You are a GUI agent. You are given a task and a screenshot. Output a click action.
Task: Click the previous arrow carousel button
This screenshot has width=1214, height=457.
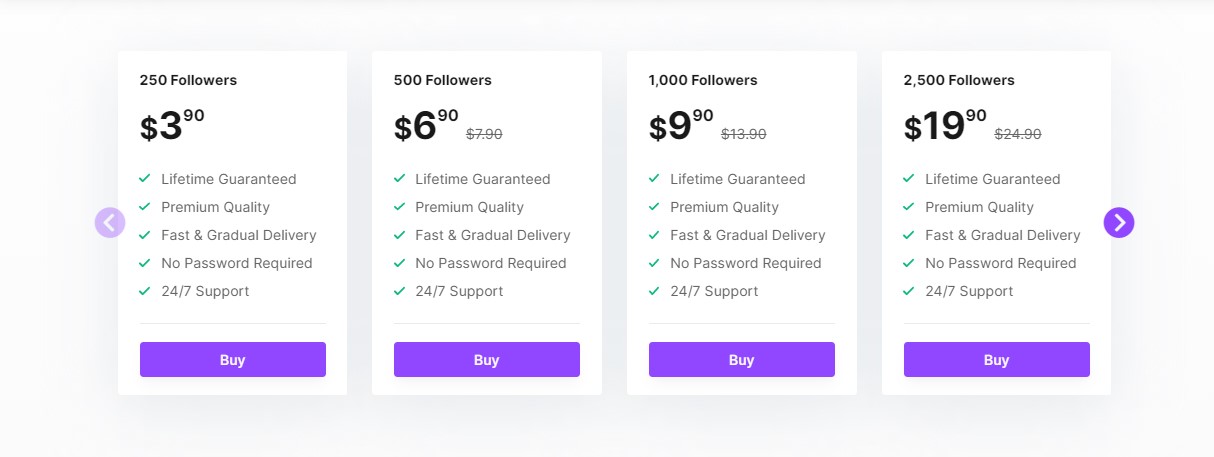click(110, 222)
